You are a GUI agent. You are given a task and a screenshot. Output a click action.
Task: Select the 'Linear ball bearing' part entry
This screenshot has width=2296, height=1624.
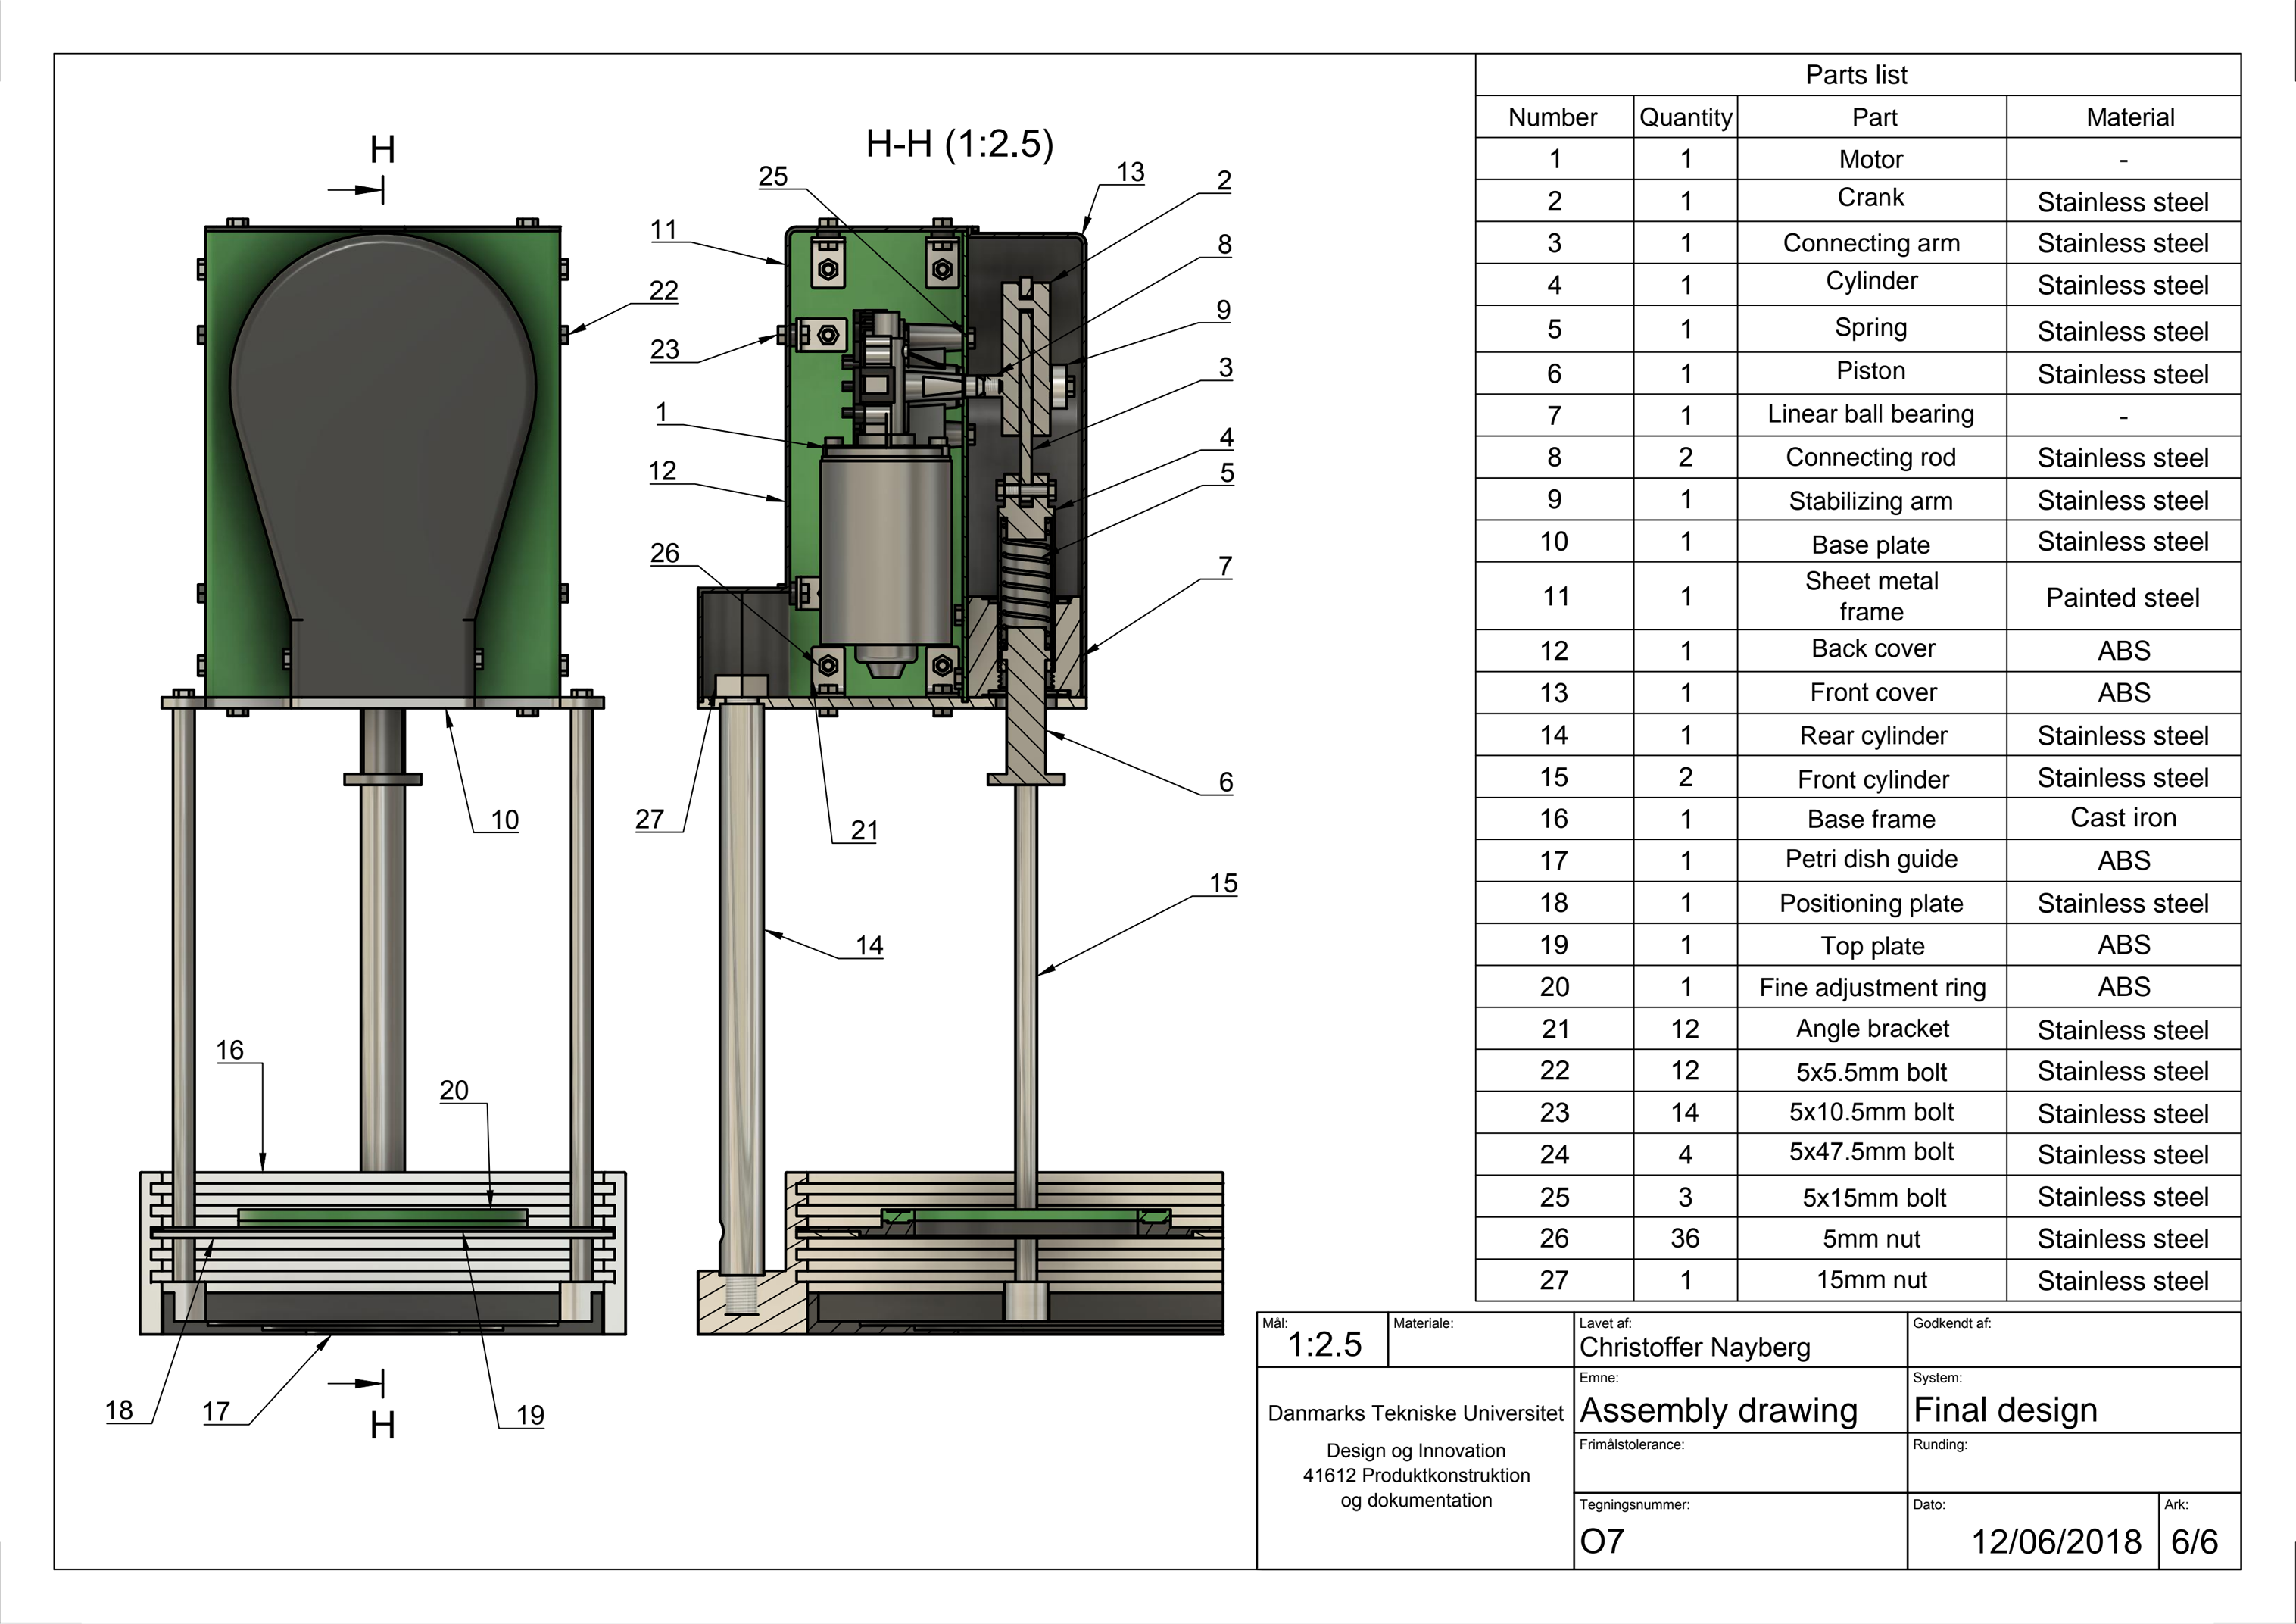1870,414
